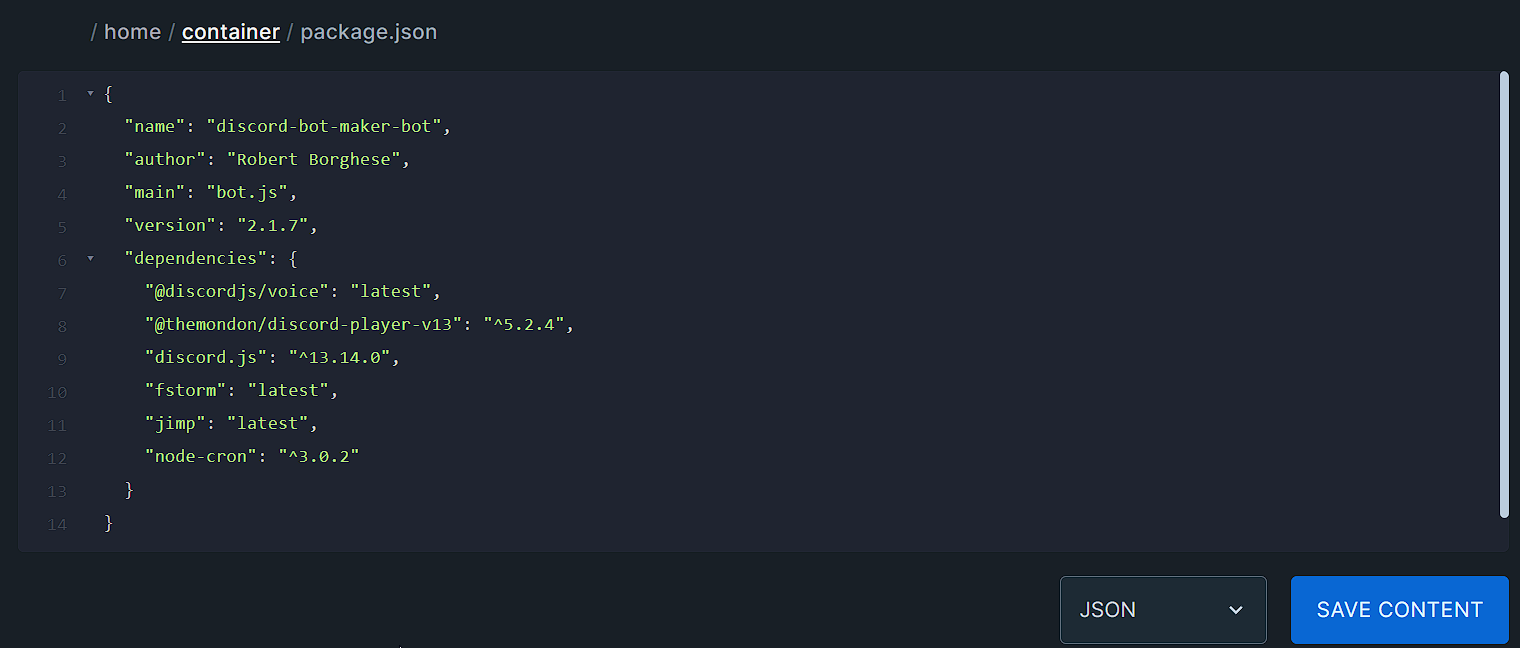
Task: Go to the container breadcrumb link
Action: pos(230,32)
